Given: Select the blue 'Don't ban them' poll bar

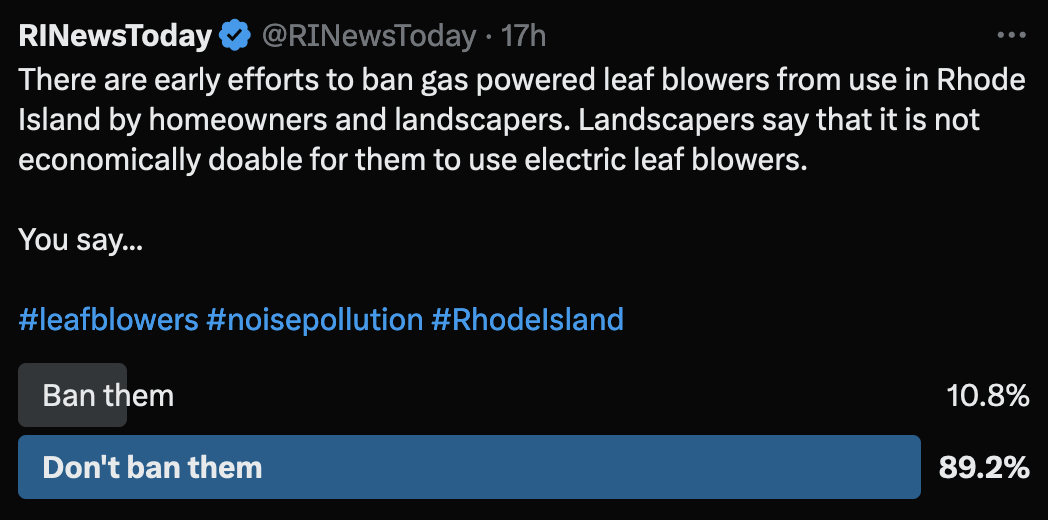Looking at the screenshot, I should point(468,467).
